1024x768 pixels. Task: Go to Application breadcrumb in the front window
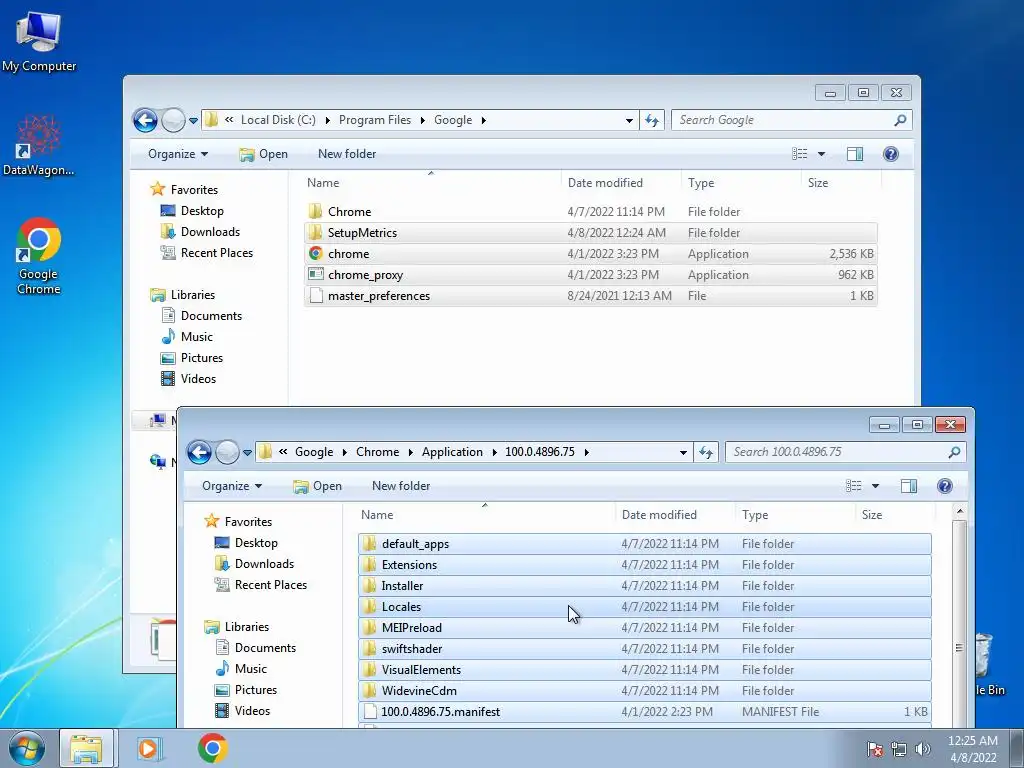[452, 452]
